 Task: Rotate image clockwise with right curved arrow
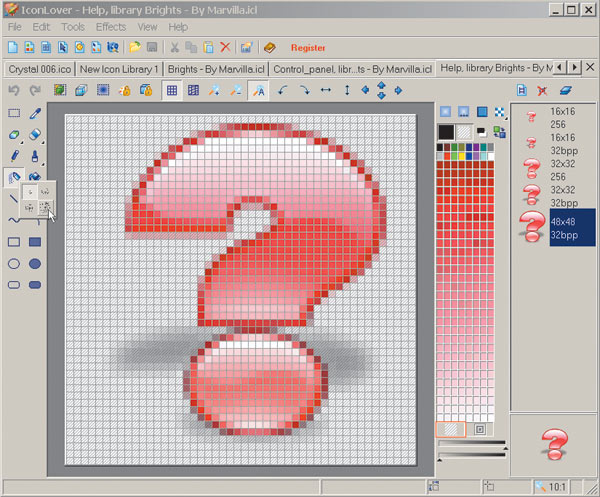305,90
